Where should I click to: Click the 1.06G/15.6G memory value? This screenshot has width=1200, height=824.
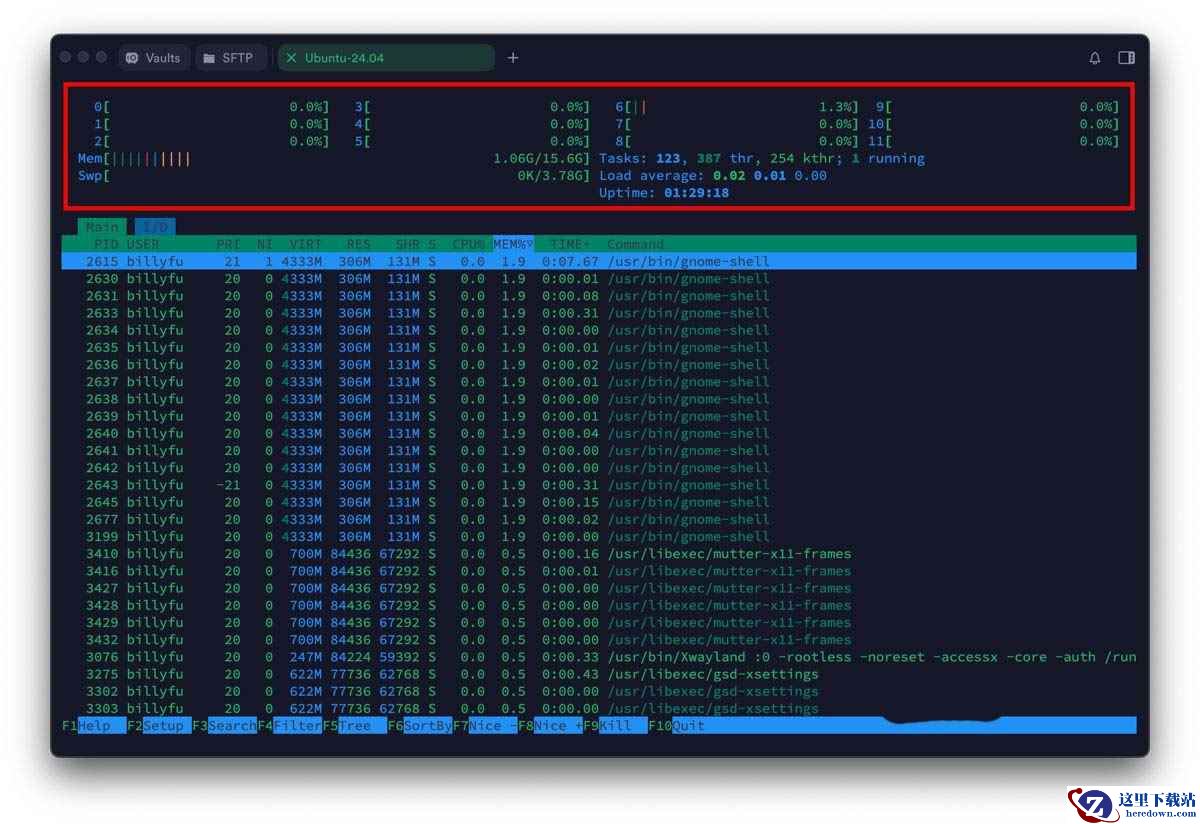pyautogui.click(x=539, y=158)
